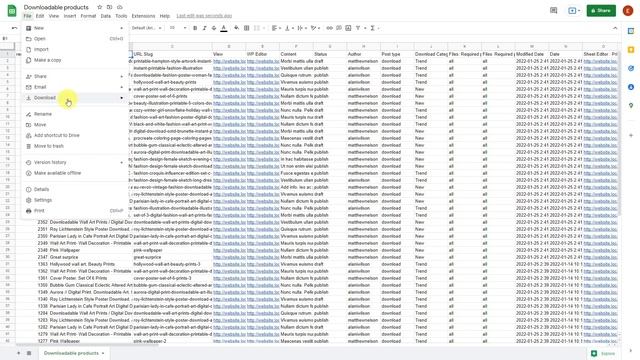The image size is (640, 360).
Task: Select the Download menu entry
Action: pyautogui.click(x=74, y=98)
